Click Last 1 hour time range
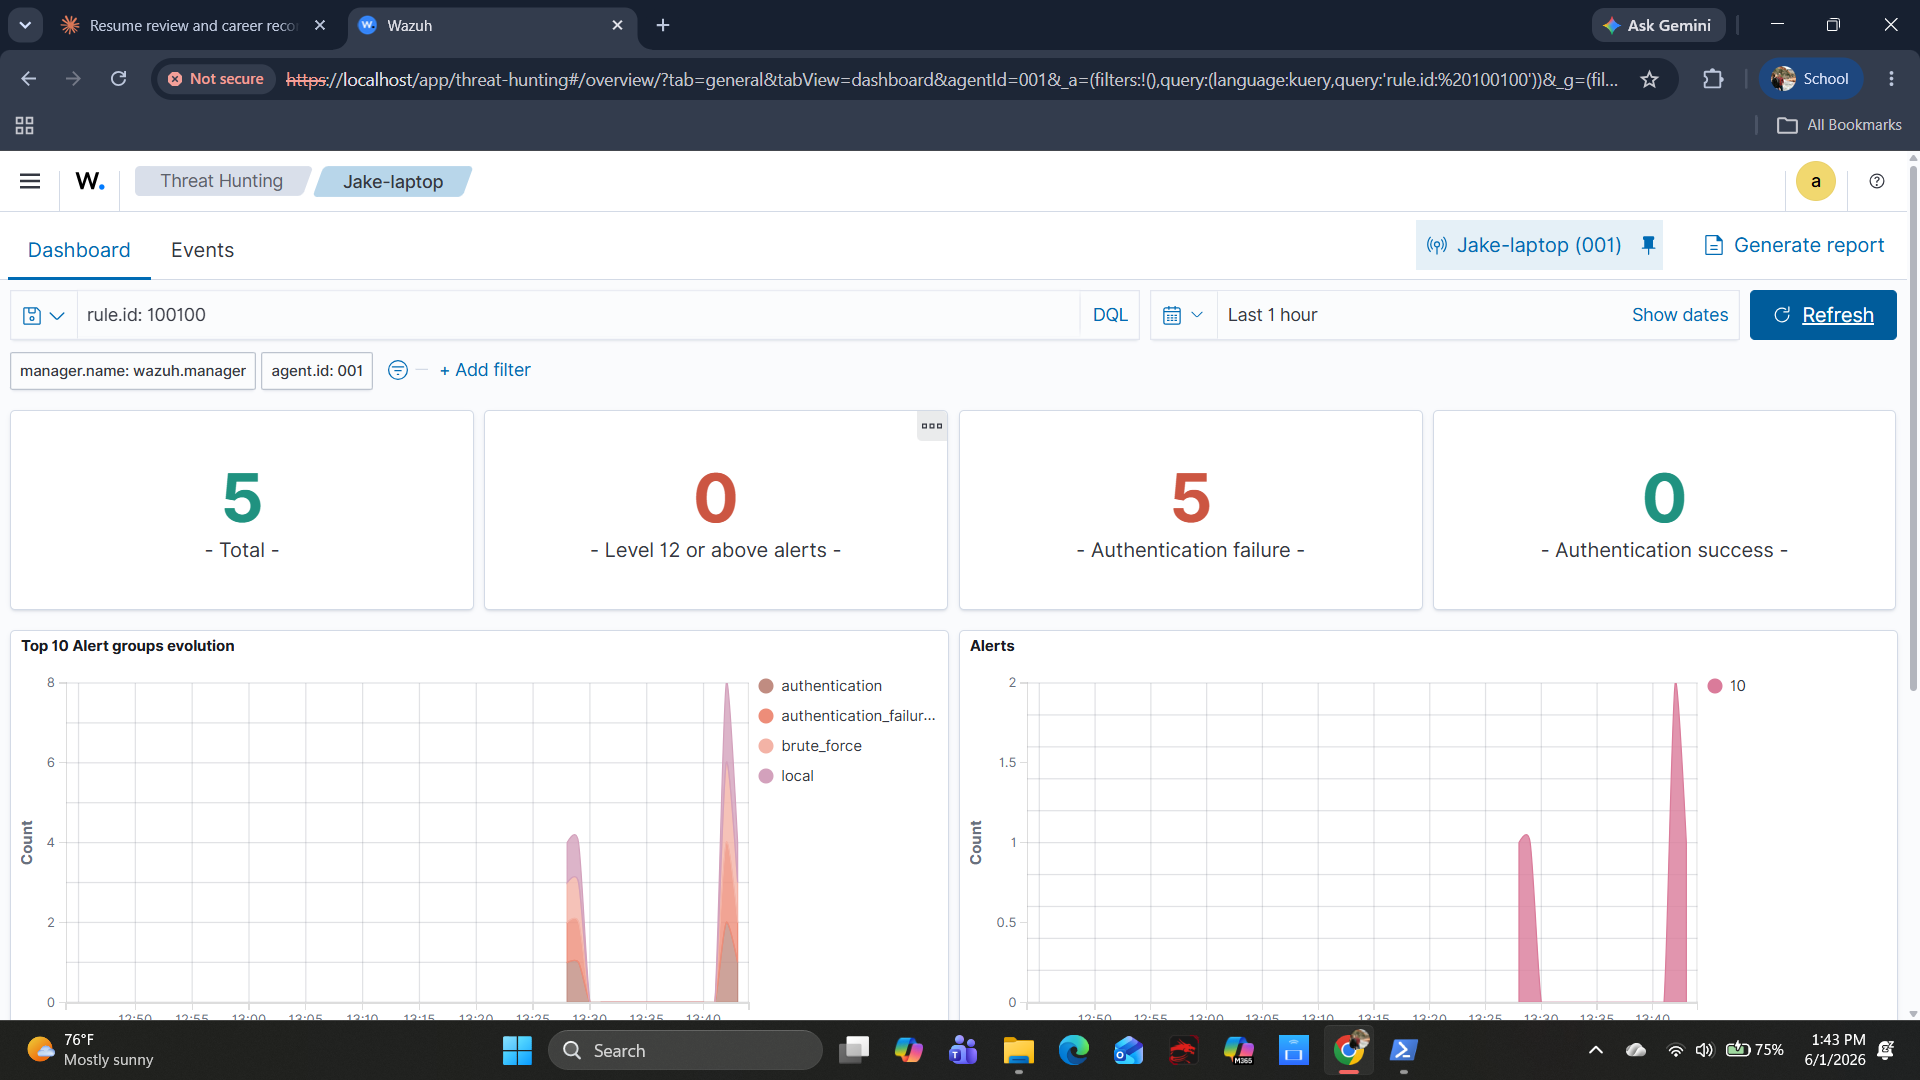Viewport: 1920px width, 1080px height. pyautogui.click(x=1272, y=315)
